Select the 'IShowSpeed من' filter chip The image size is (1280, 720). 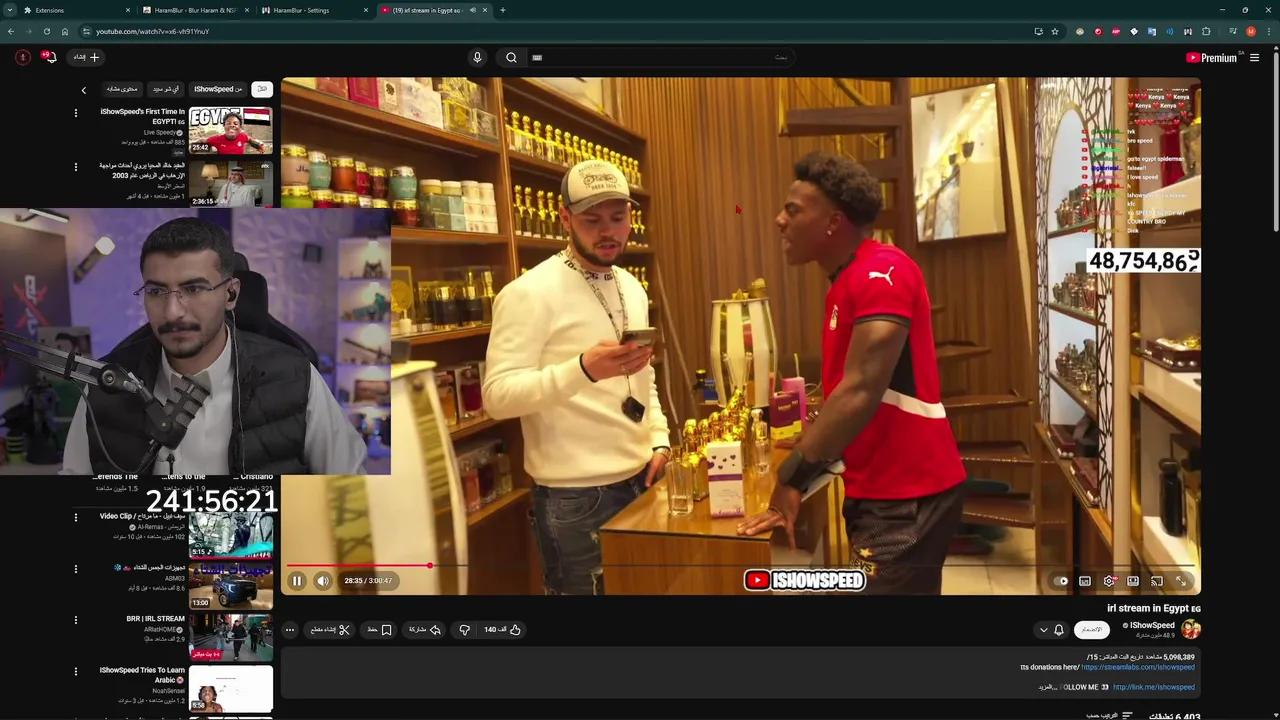pos(218,89)
